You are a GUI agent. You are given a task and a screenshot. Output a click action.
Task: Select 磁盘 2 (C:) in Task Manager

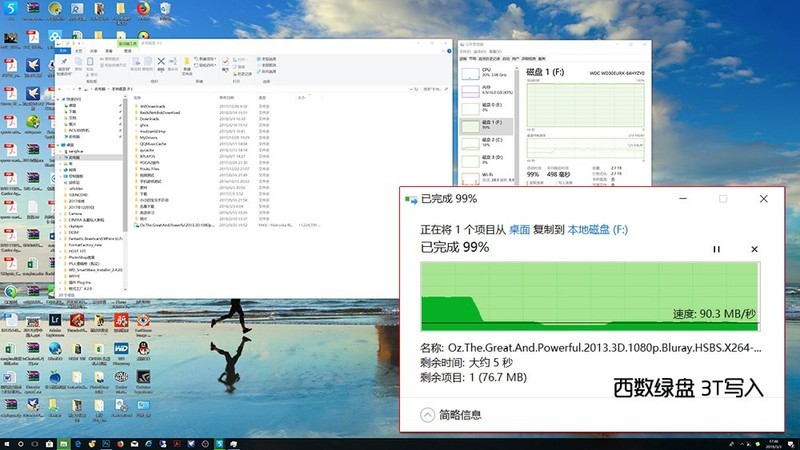(486, 144)
